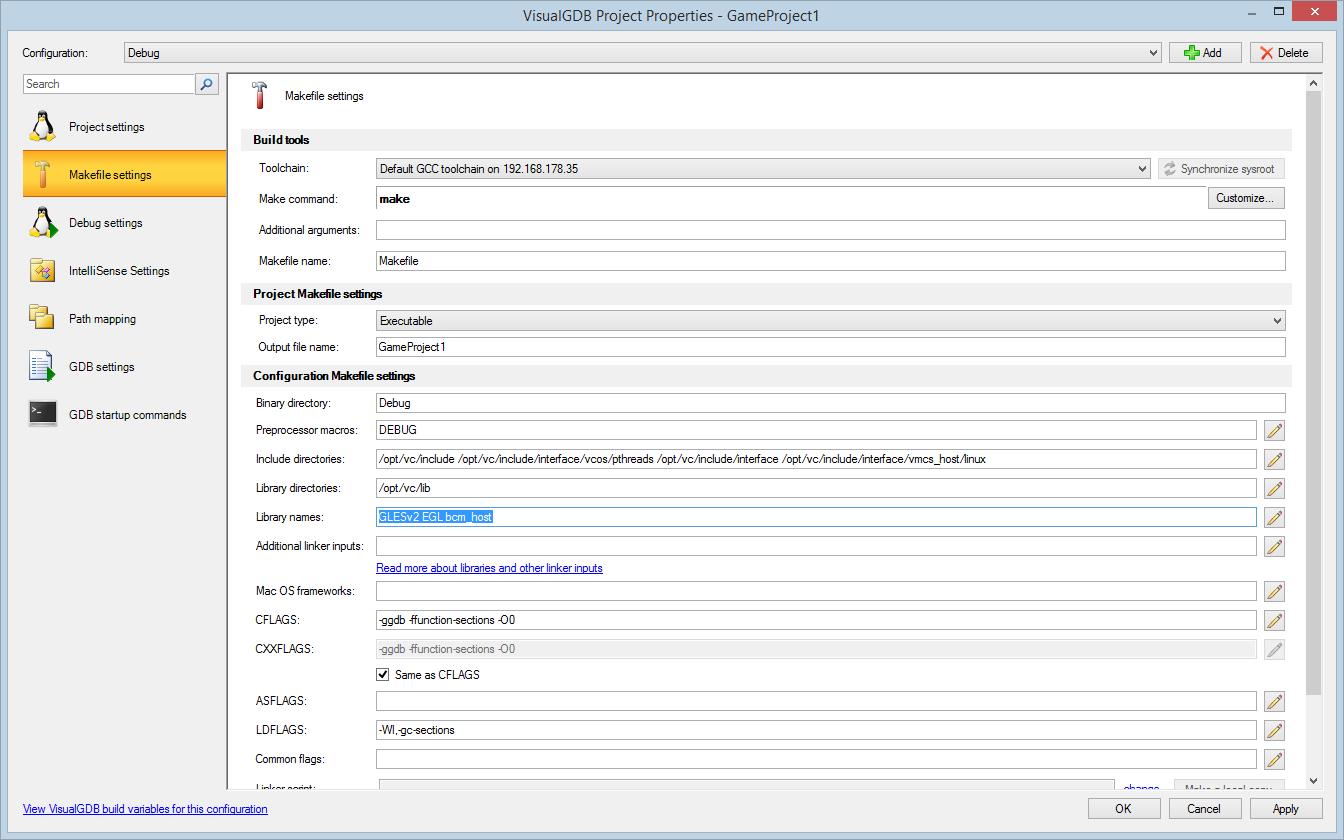Click the Include directories field
This screenshot has height=840, width=1344.
coord(816,459)
